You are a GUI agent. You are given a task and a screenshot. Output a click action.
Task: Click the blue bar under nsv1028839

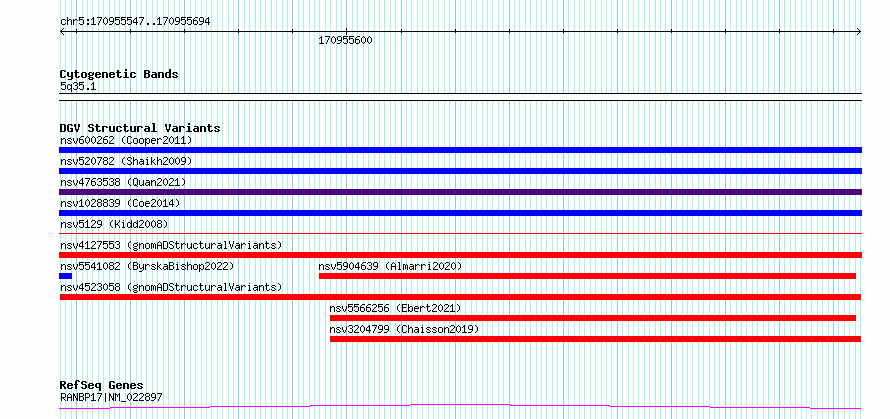click(x=460, y=213)
